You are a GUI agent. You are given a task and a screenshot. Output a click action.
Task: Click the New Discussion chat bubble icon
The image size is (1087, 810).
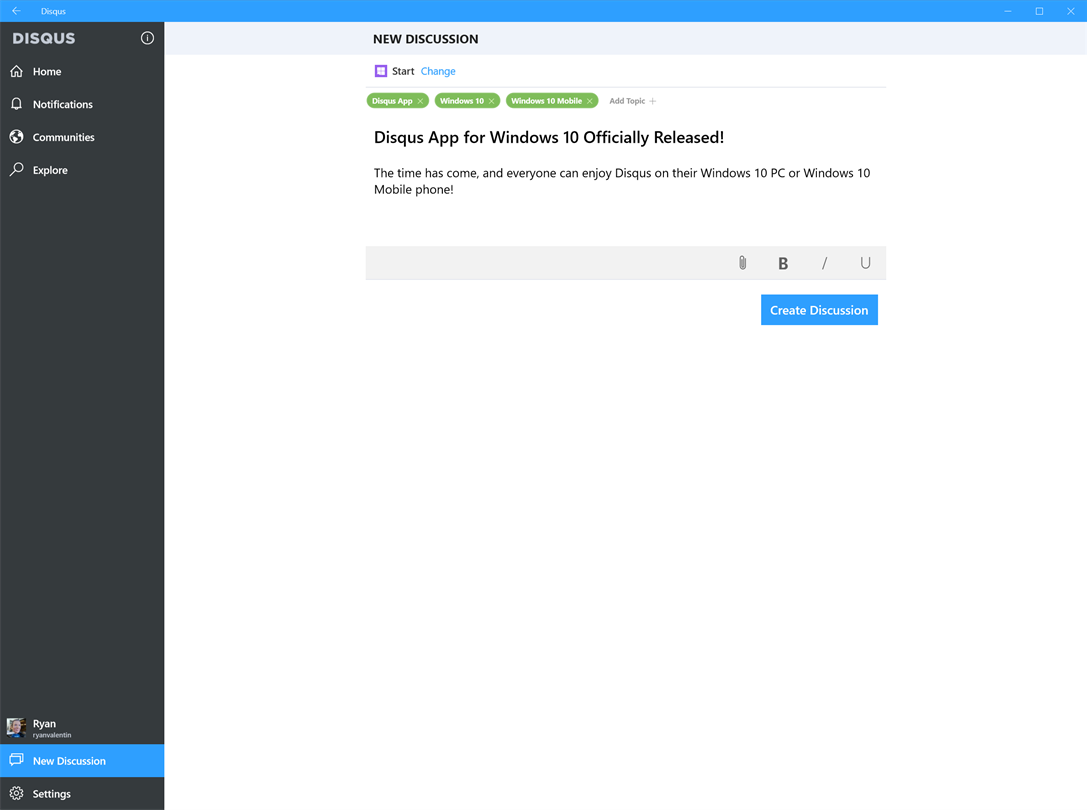tap(17, 760)
